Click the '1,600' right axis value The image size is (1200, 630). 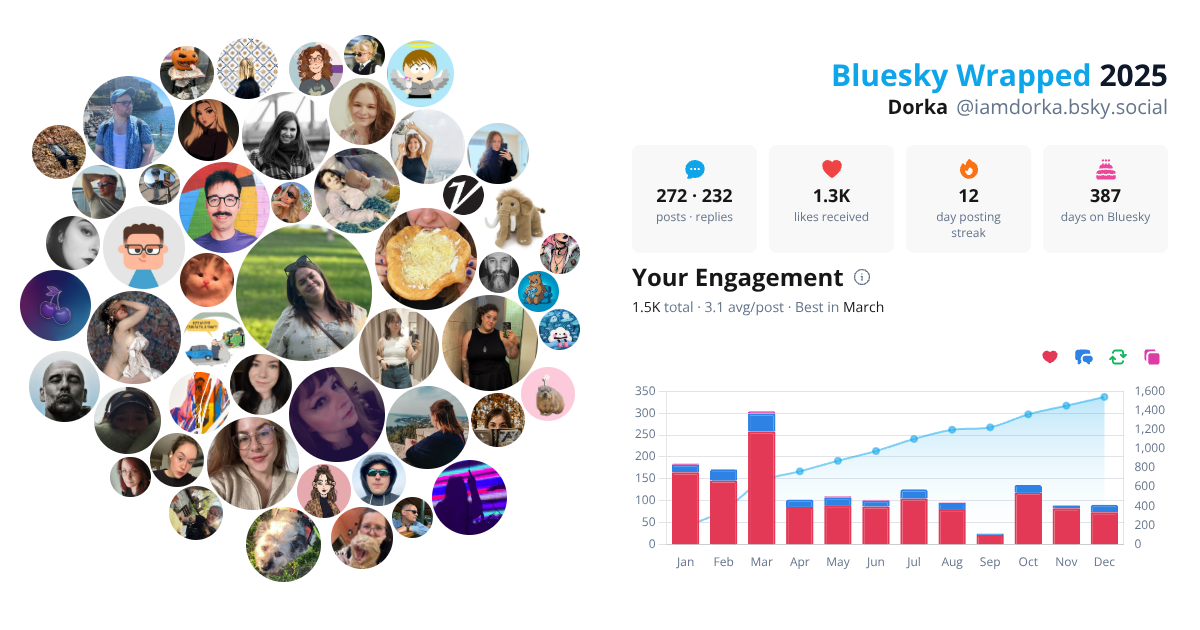point(1151,391)
